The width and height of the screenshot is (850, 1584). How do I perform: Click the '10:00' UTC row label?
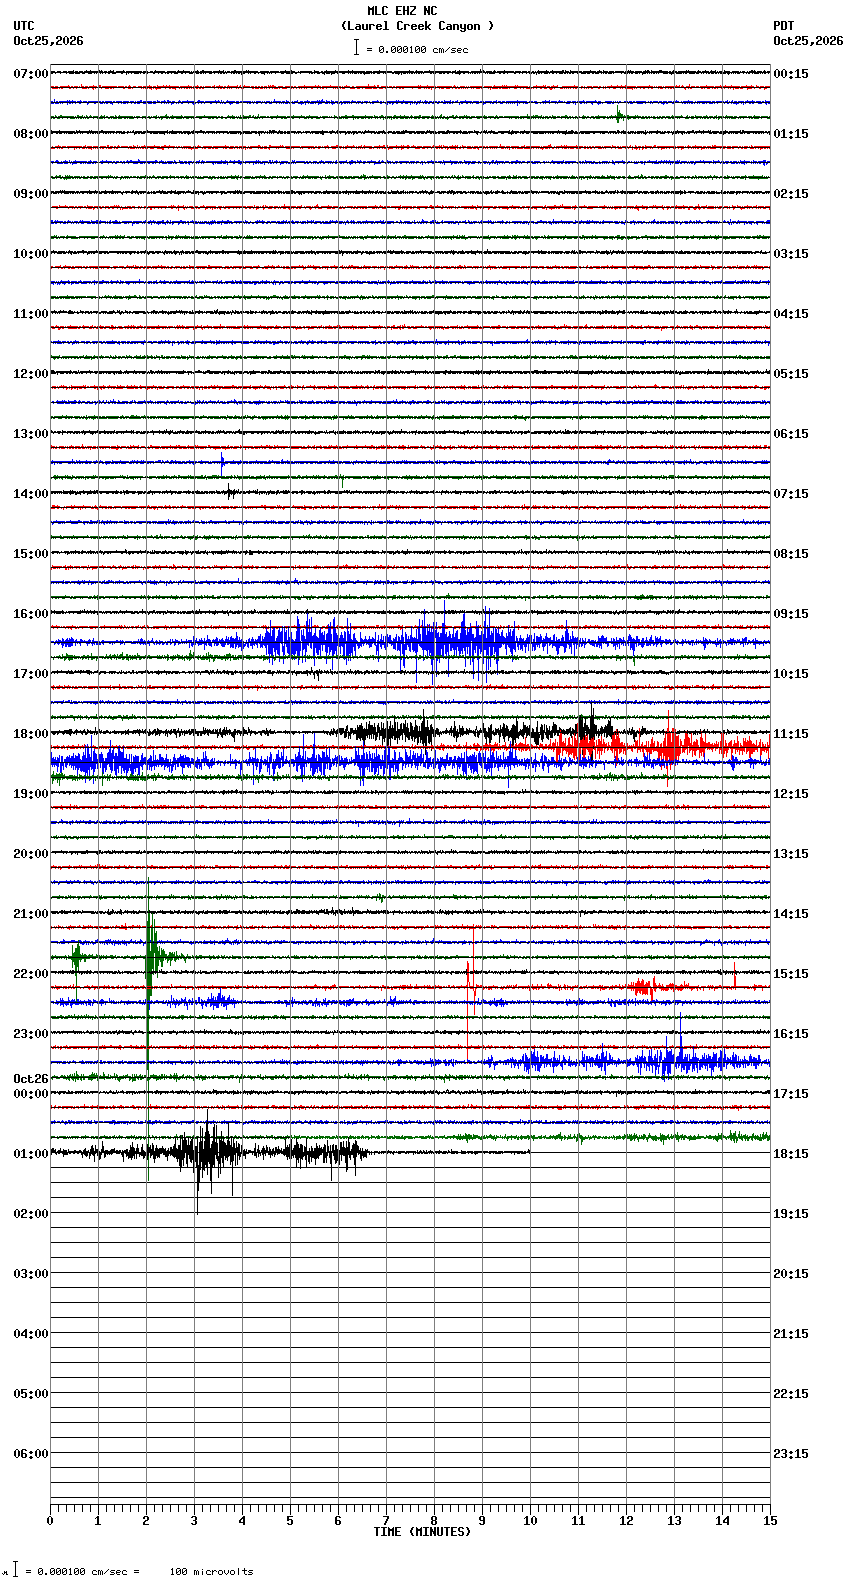pos(31,254)
